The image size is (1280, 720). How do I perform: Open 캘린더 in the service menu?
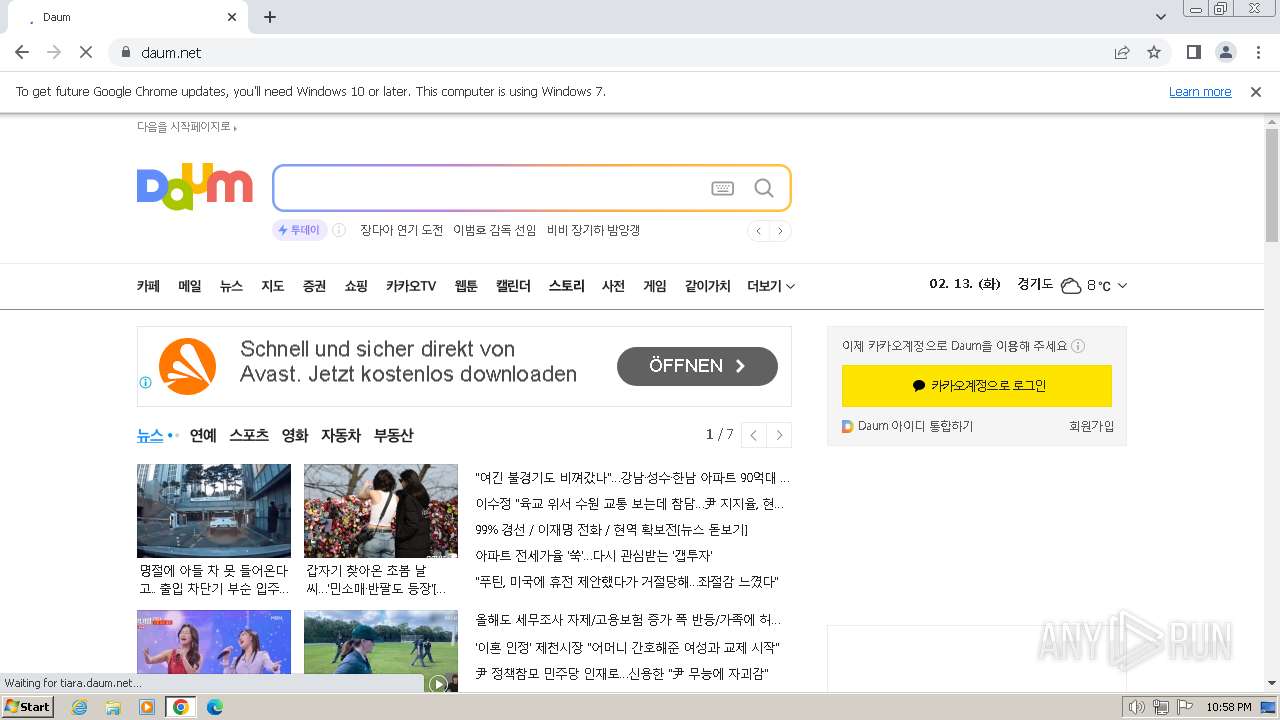513,286
